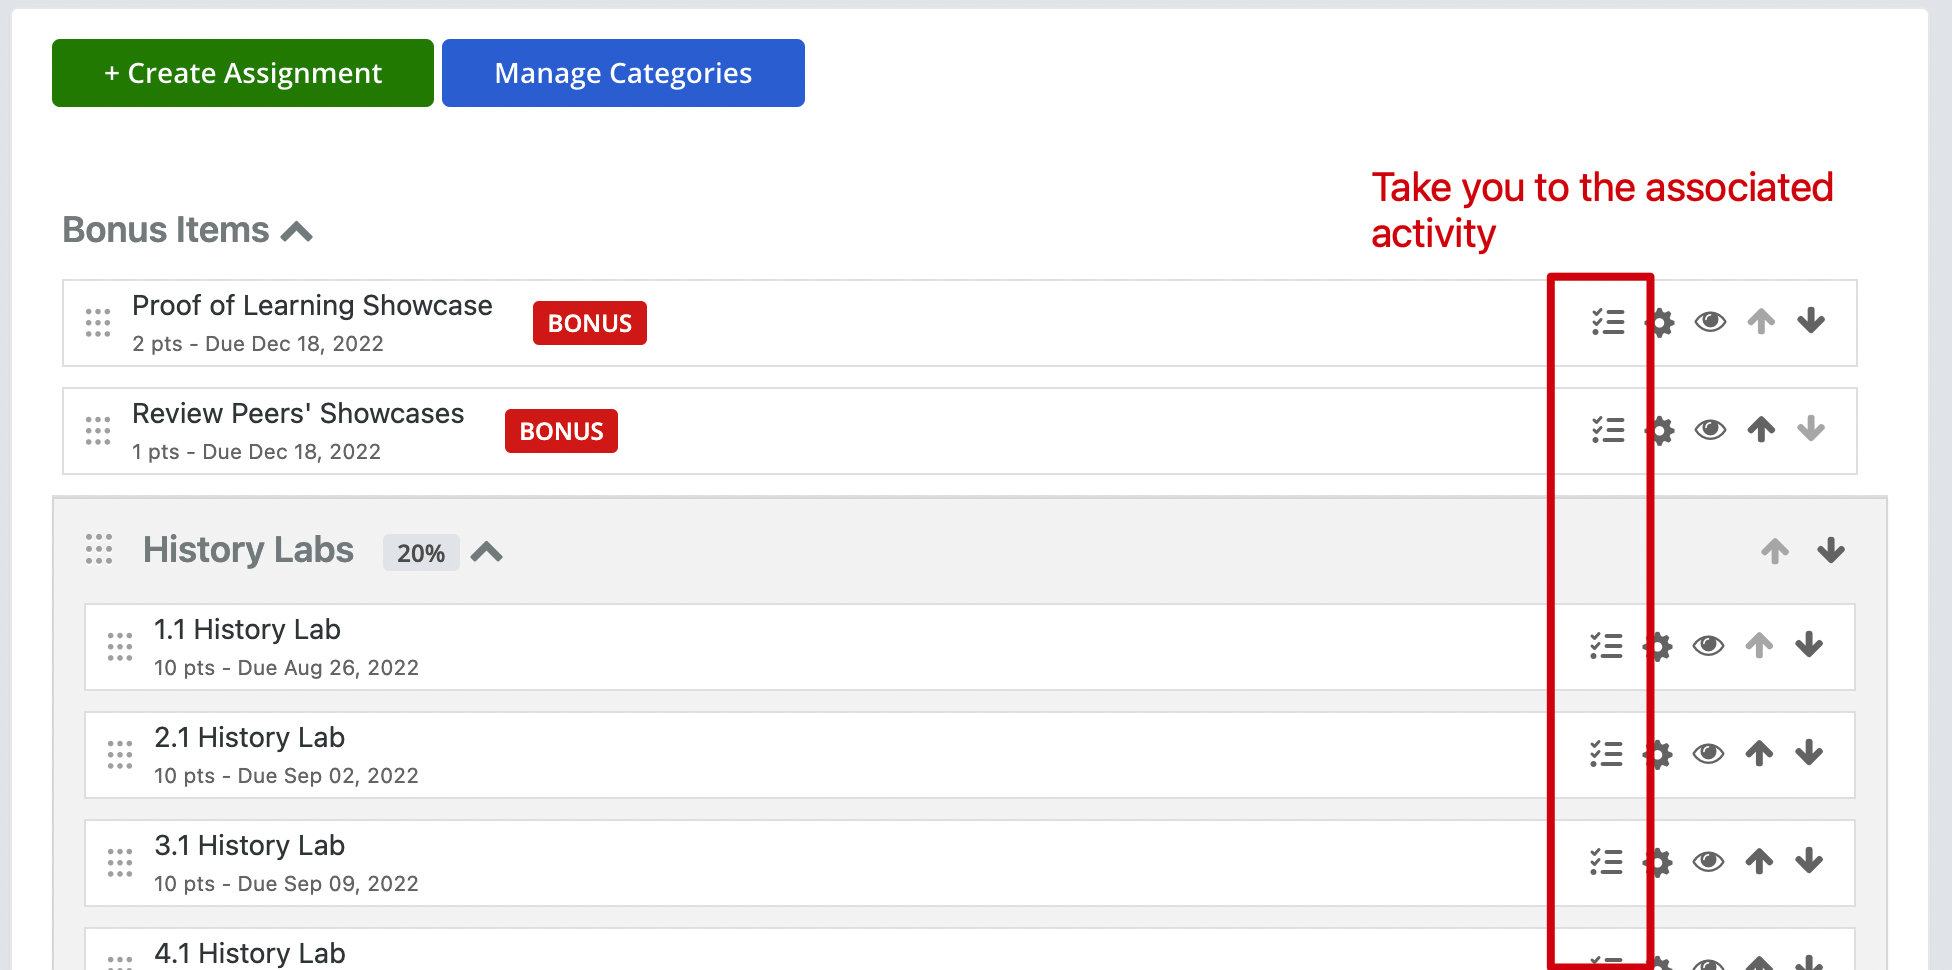Toggle visibility of Proof of Learning Showcase

click(x=1710, y=322)
